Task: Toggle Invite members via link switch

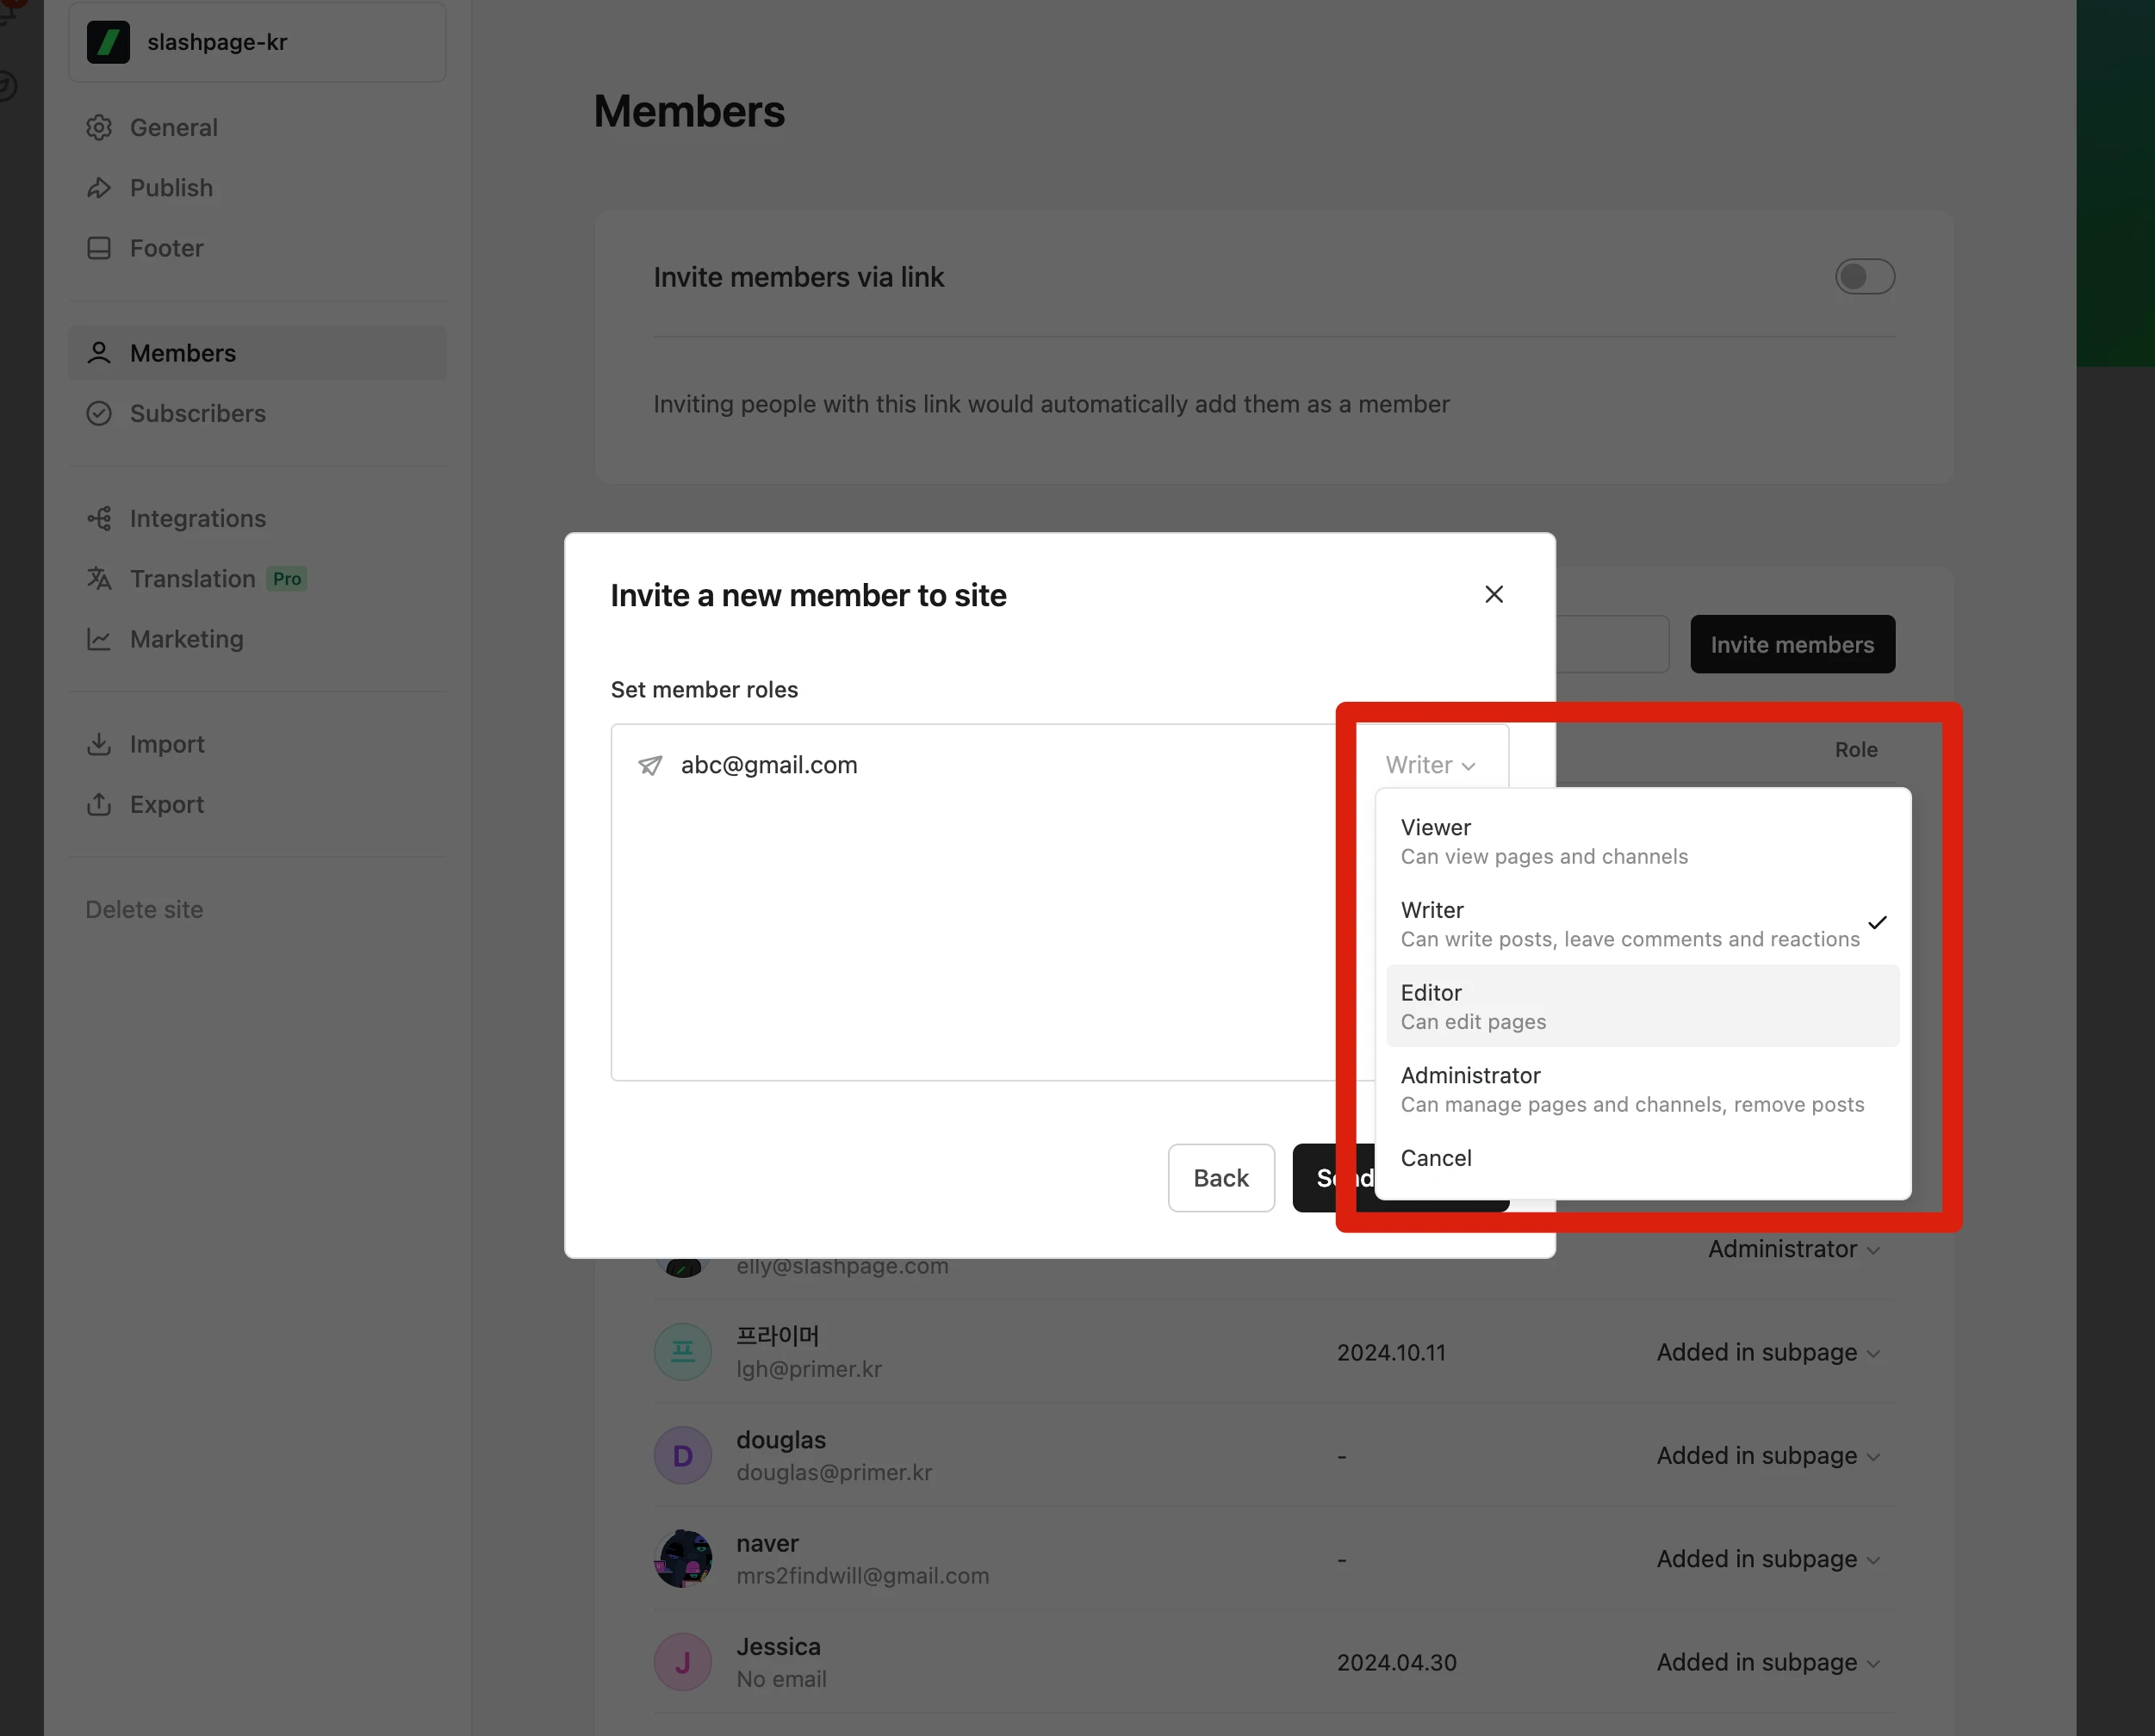Action: coord(1864,277)
